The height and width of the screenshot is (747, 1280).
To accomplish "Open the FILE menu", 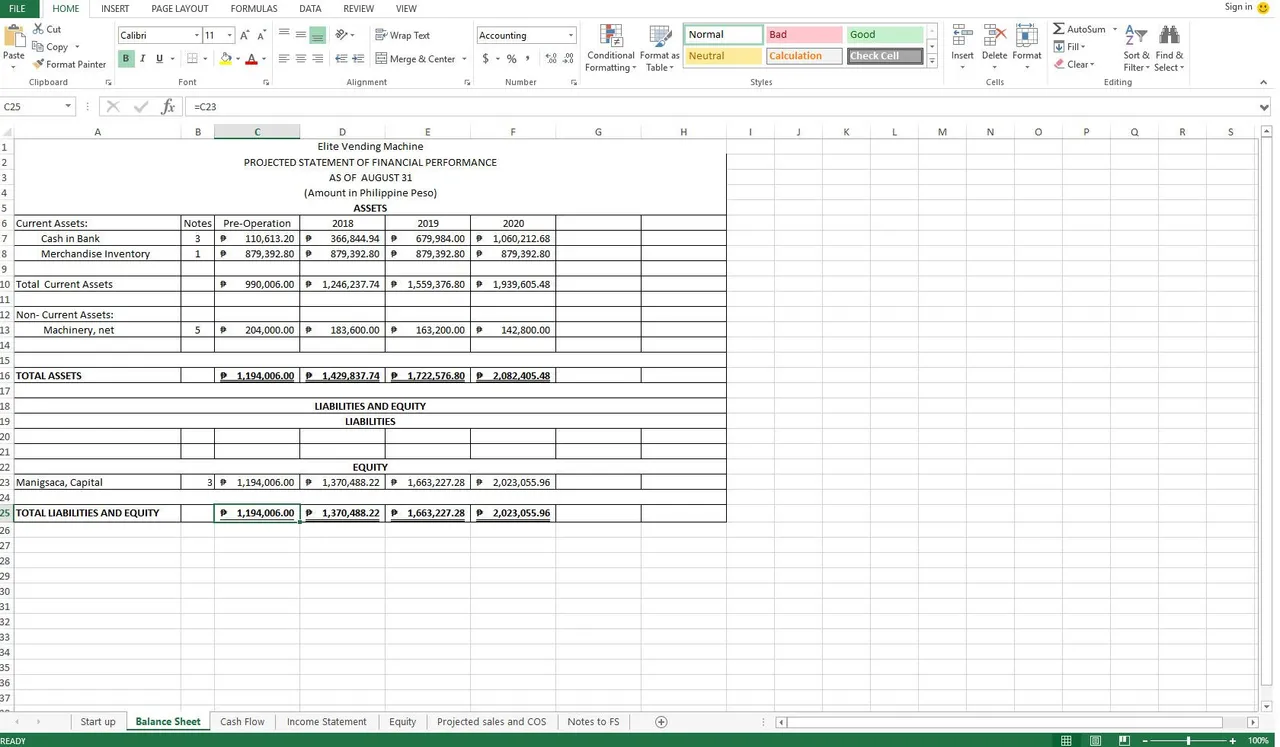I will 17,8.
